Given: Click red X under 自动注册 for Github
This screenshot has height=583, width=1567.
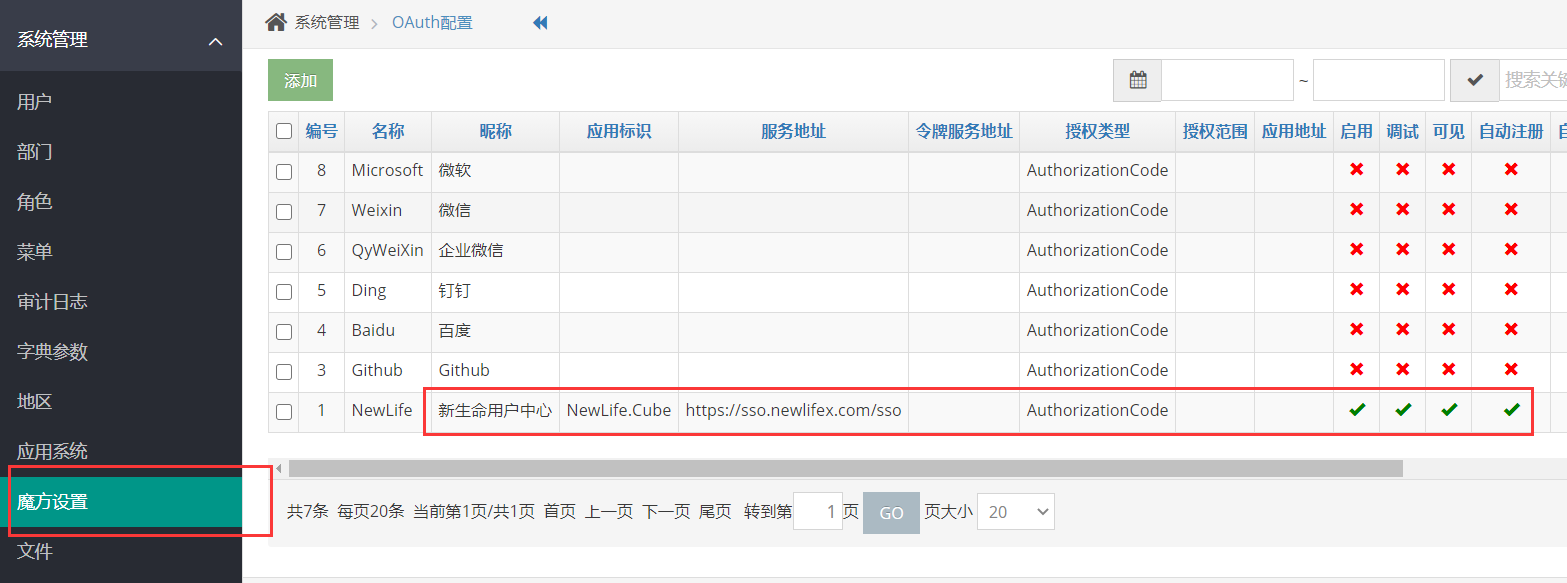Looking at the screenshot, I should [1510, 370].
